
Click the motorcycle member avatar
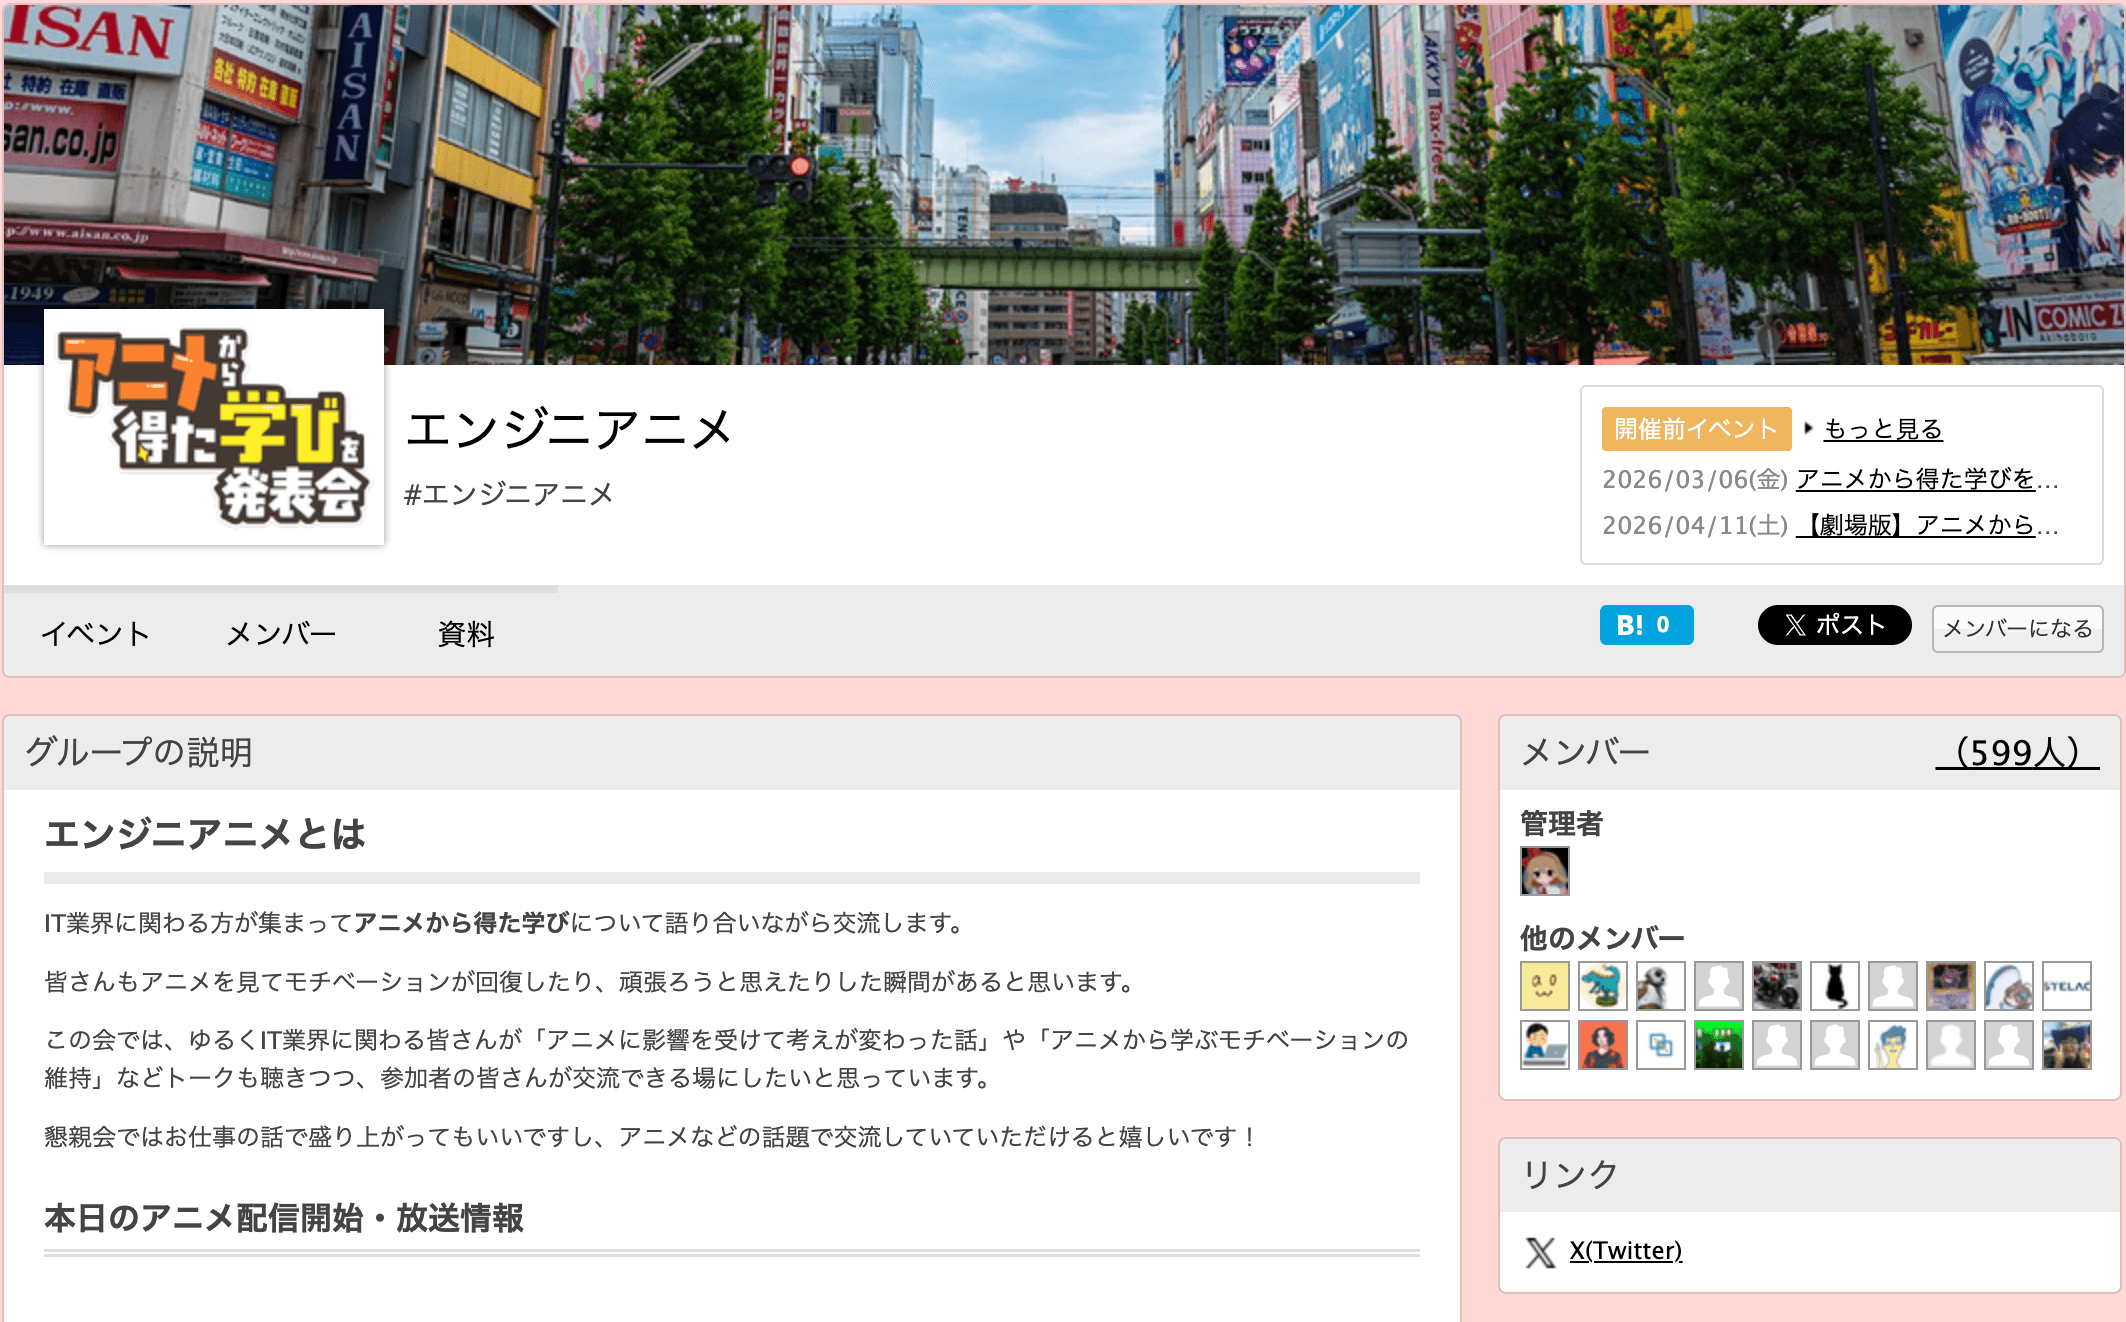1776,985
